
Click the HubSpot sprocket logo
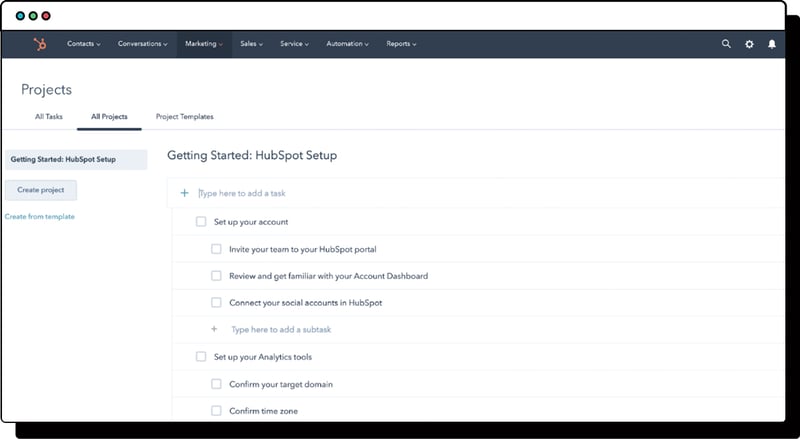click(40, 44)
